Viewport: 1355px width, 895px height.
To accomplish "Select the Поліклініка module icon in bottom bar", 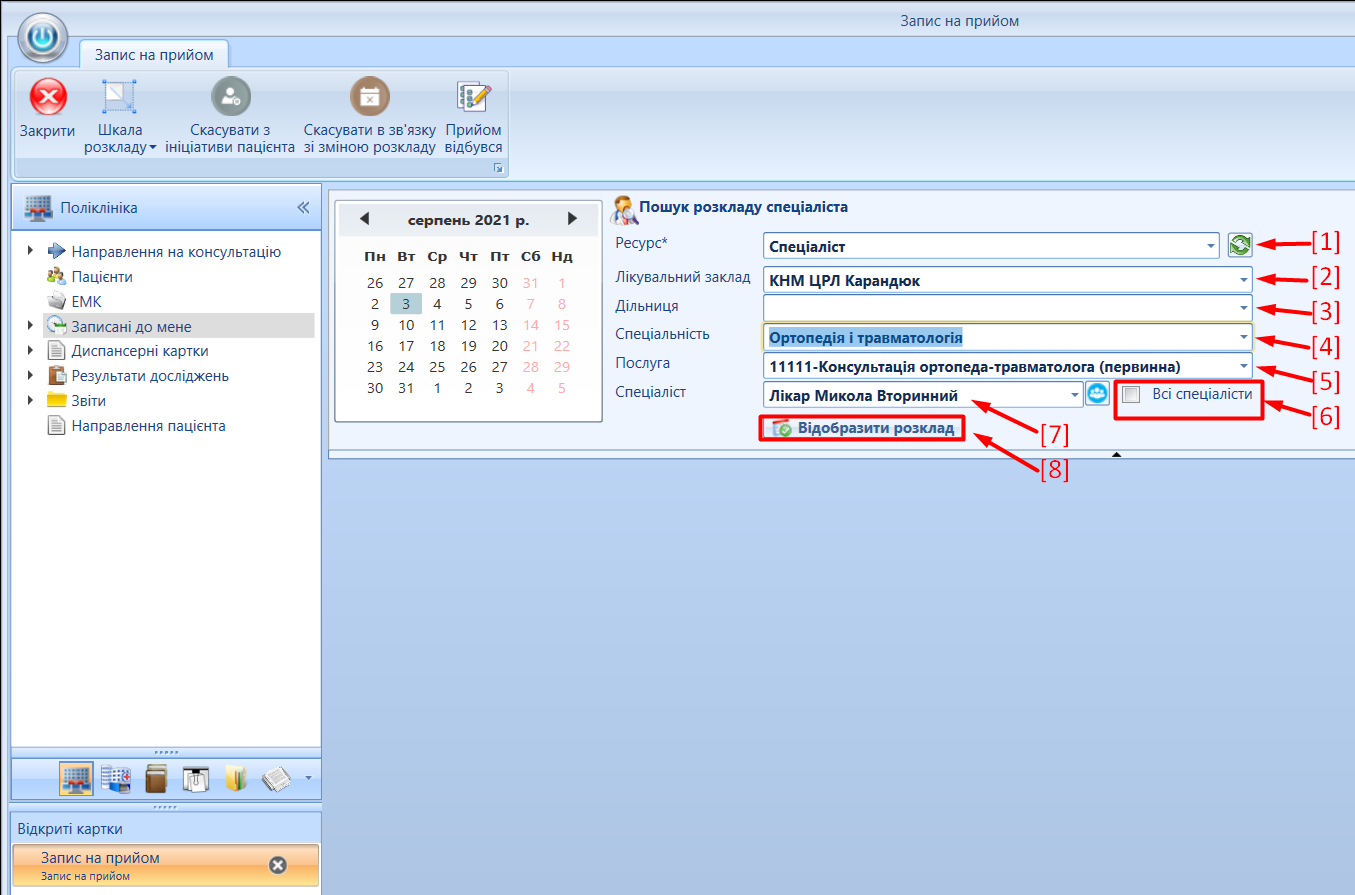I will [77, 778].
